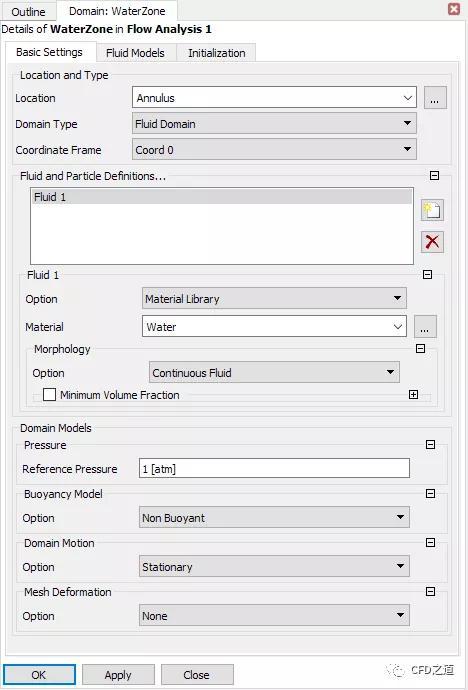468x690 pixels.
Task: Select Fluid 1 in the definitions list
Action: [x=222, y=197]
